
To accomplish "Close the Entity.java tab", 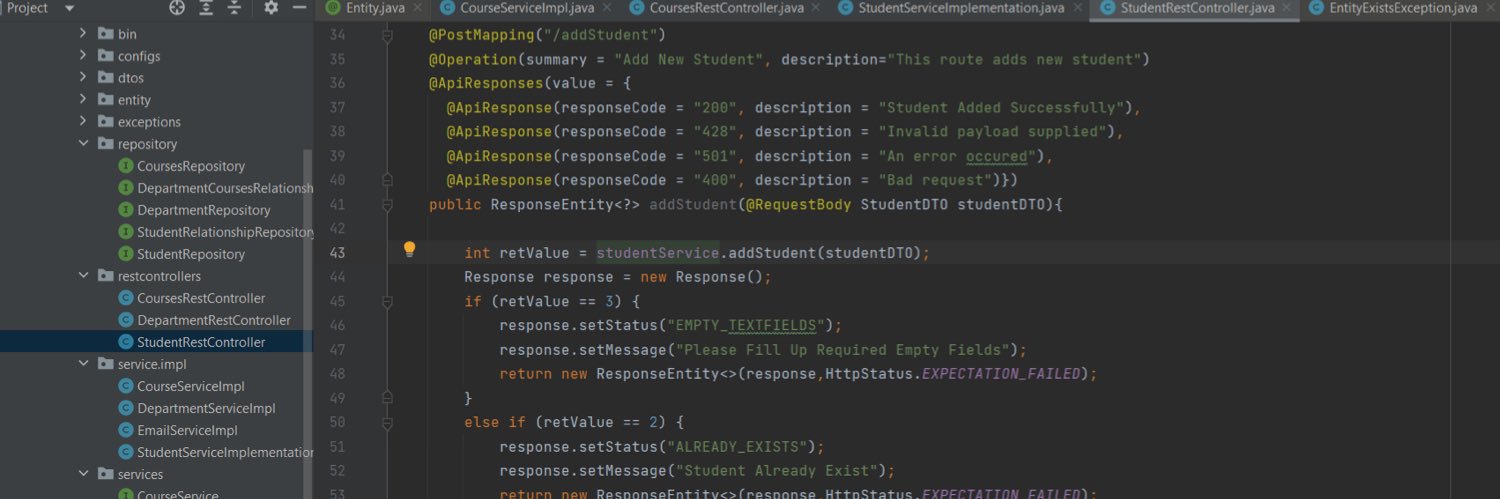I will tap(417, 8).
